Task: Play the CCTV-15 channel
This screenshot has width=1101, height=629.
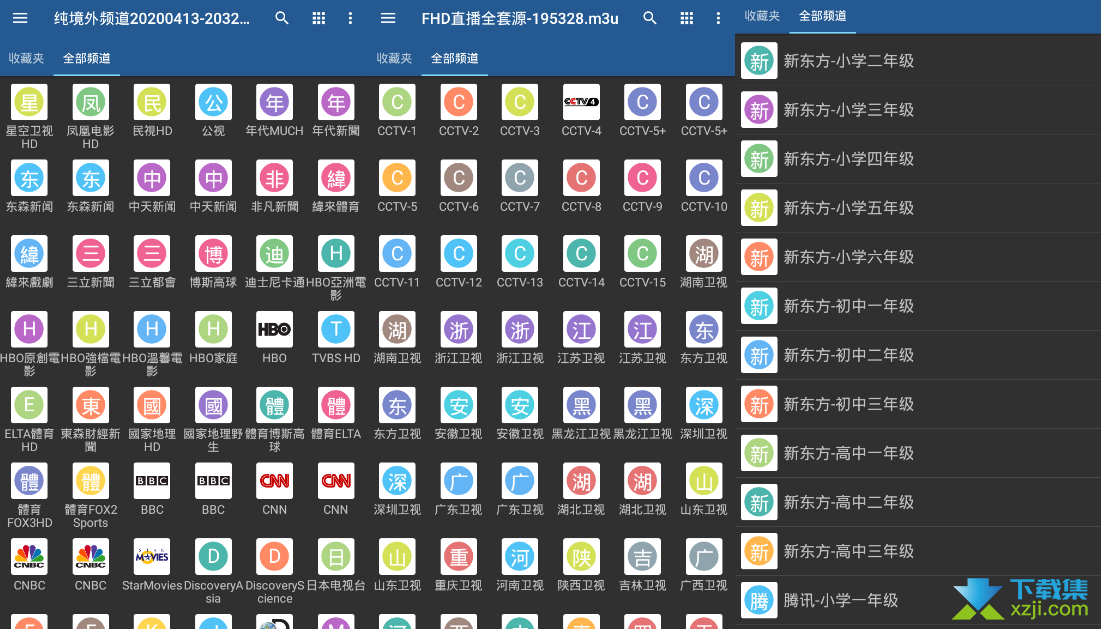Action: point(642,262)
